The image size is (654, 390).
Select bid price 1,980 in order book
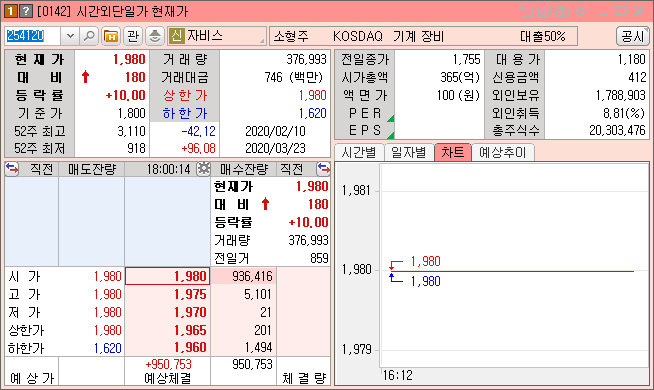[167, 276]
